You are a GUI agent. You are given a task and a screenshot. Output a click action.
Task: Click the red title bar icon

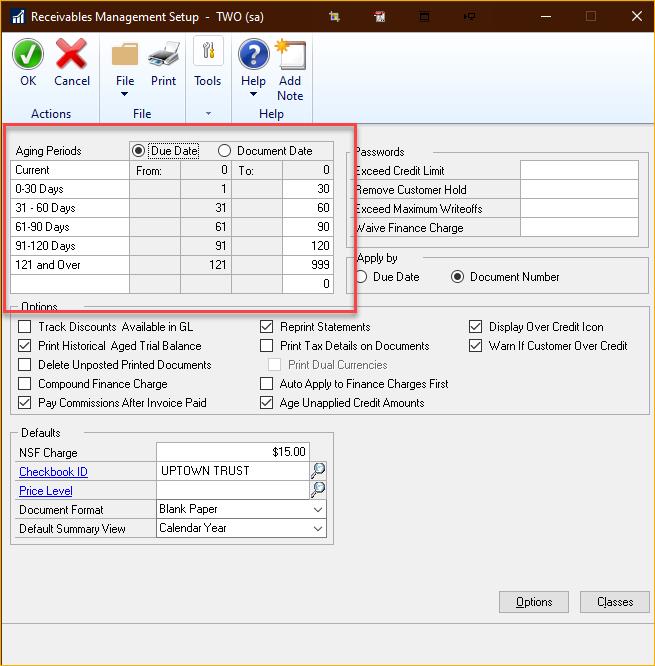coord(379,17)
